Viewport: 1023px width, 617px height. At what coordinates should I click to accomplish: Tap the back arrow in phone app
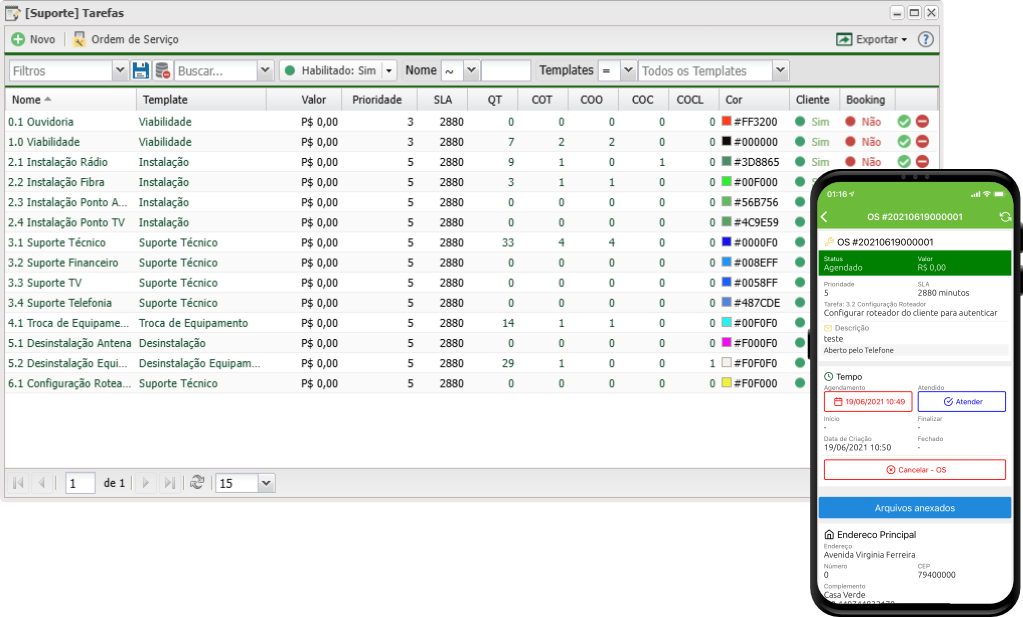824,217
